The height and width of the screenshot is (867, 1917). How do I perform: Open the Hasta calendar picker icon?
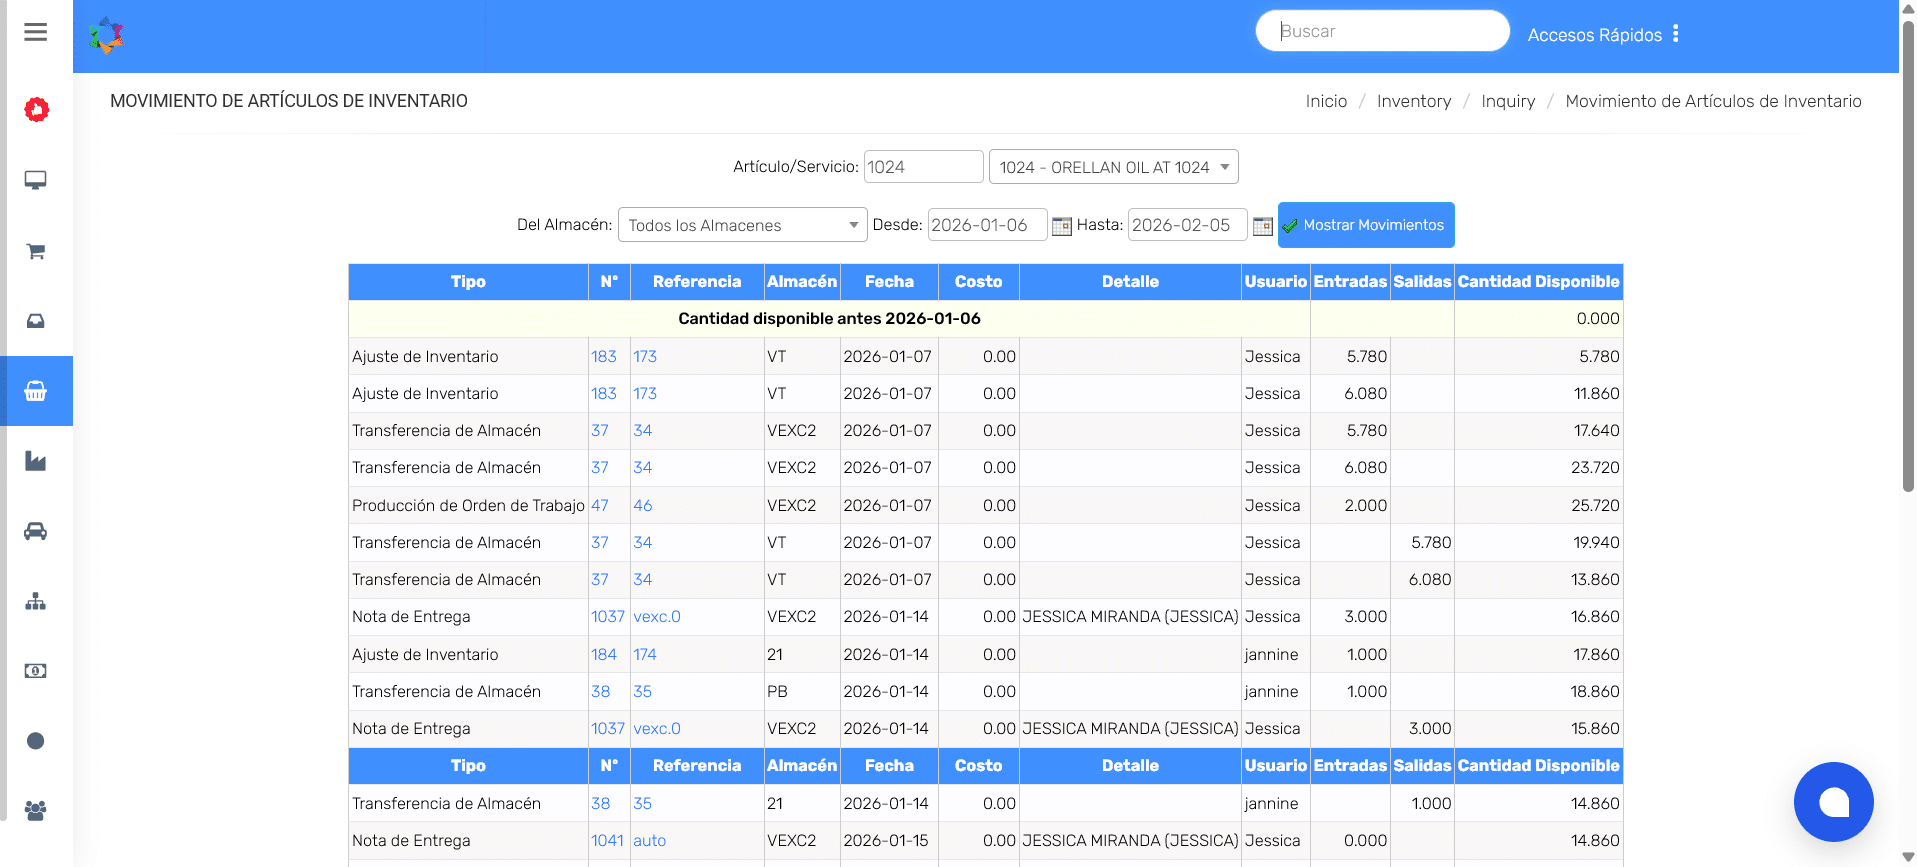(1263, 226)
